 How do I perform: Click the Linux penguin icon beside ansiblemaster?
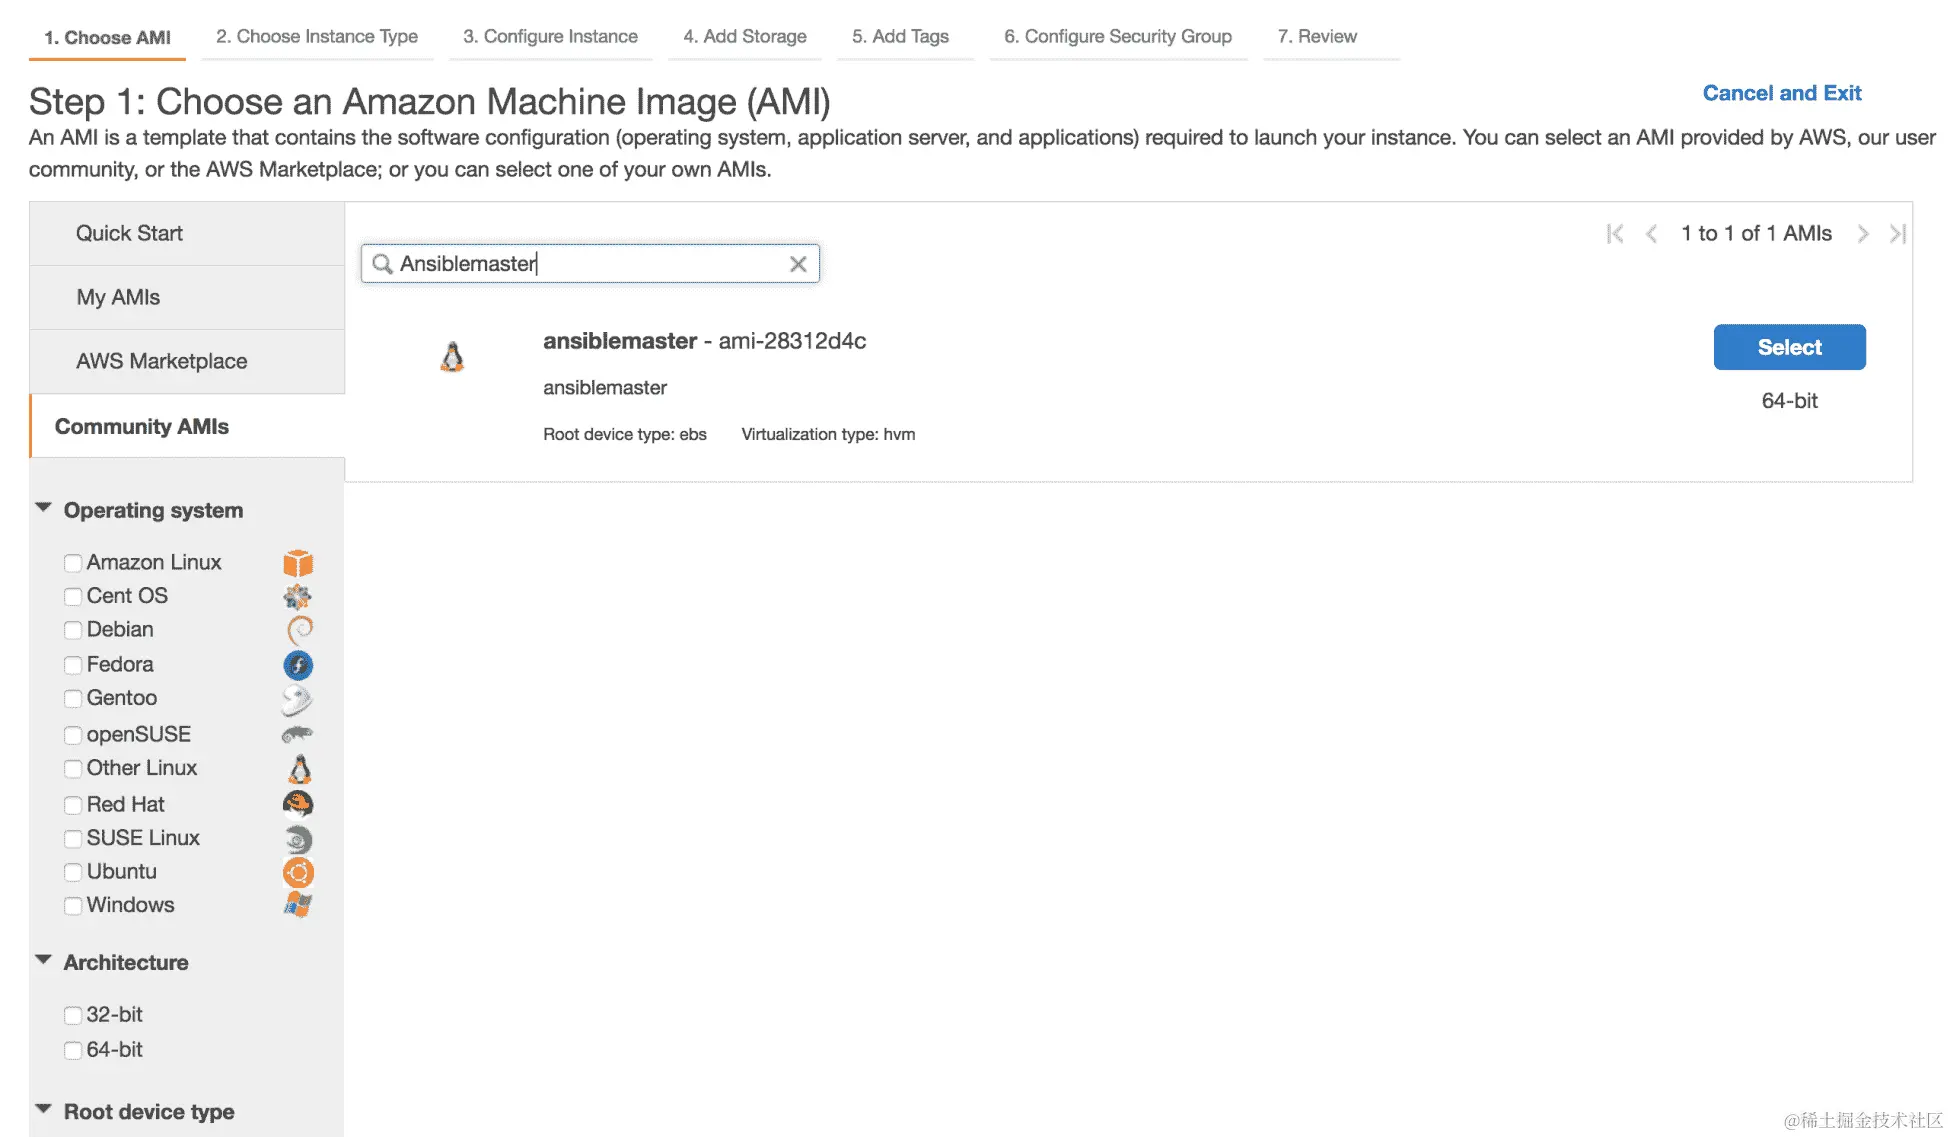pyautogui.click(x=452, y=357)
